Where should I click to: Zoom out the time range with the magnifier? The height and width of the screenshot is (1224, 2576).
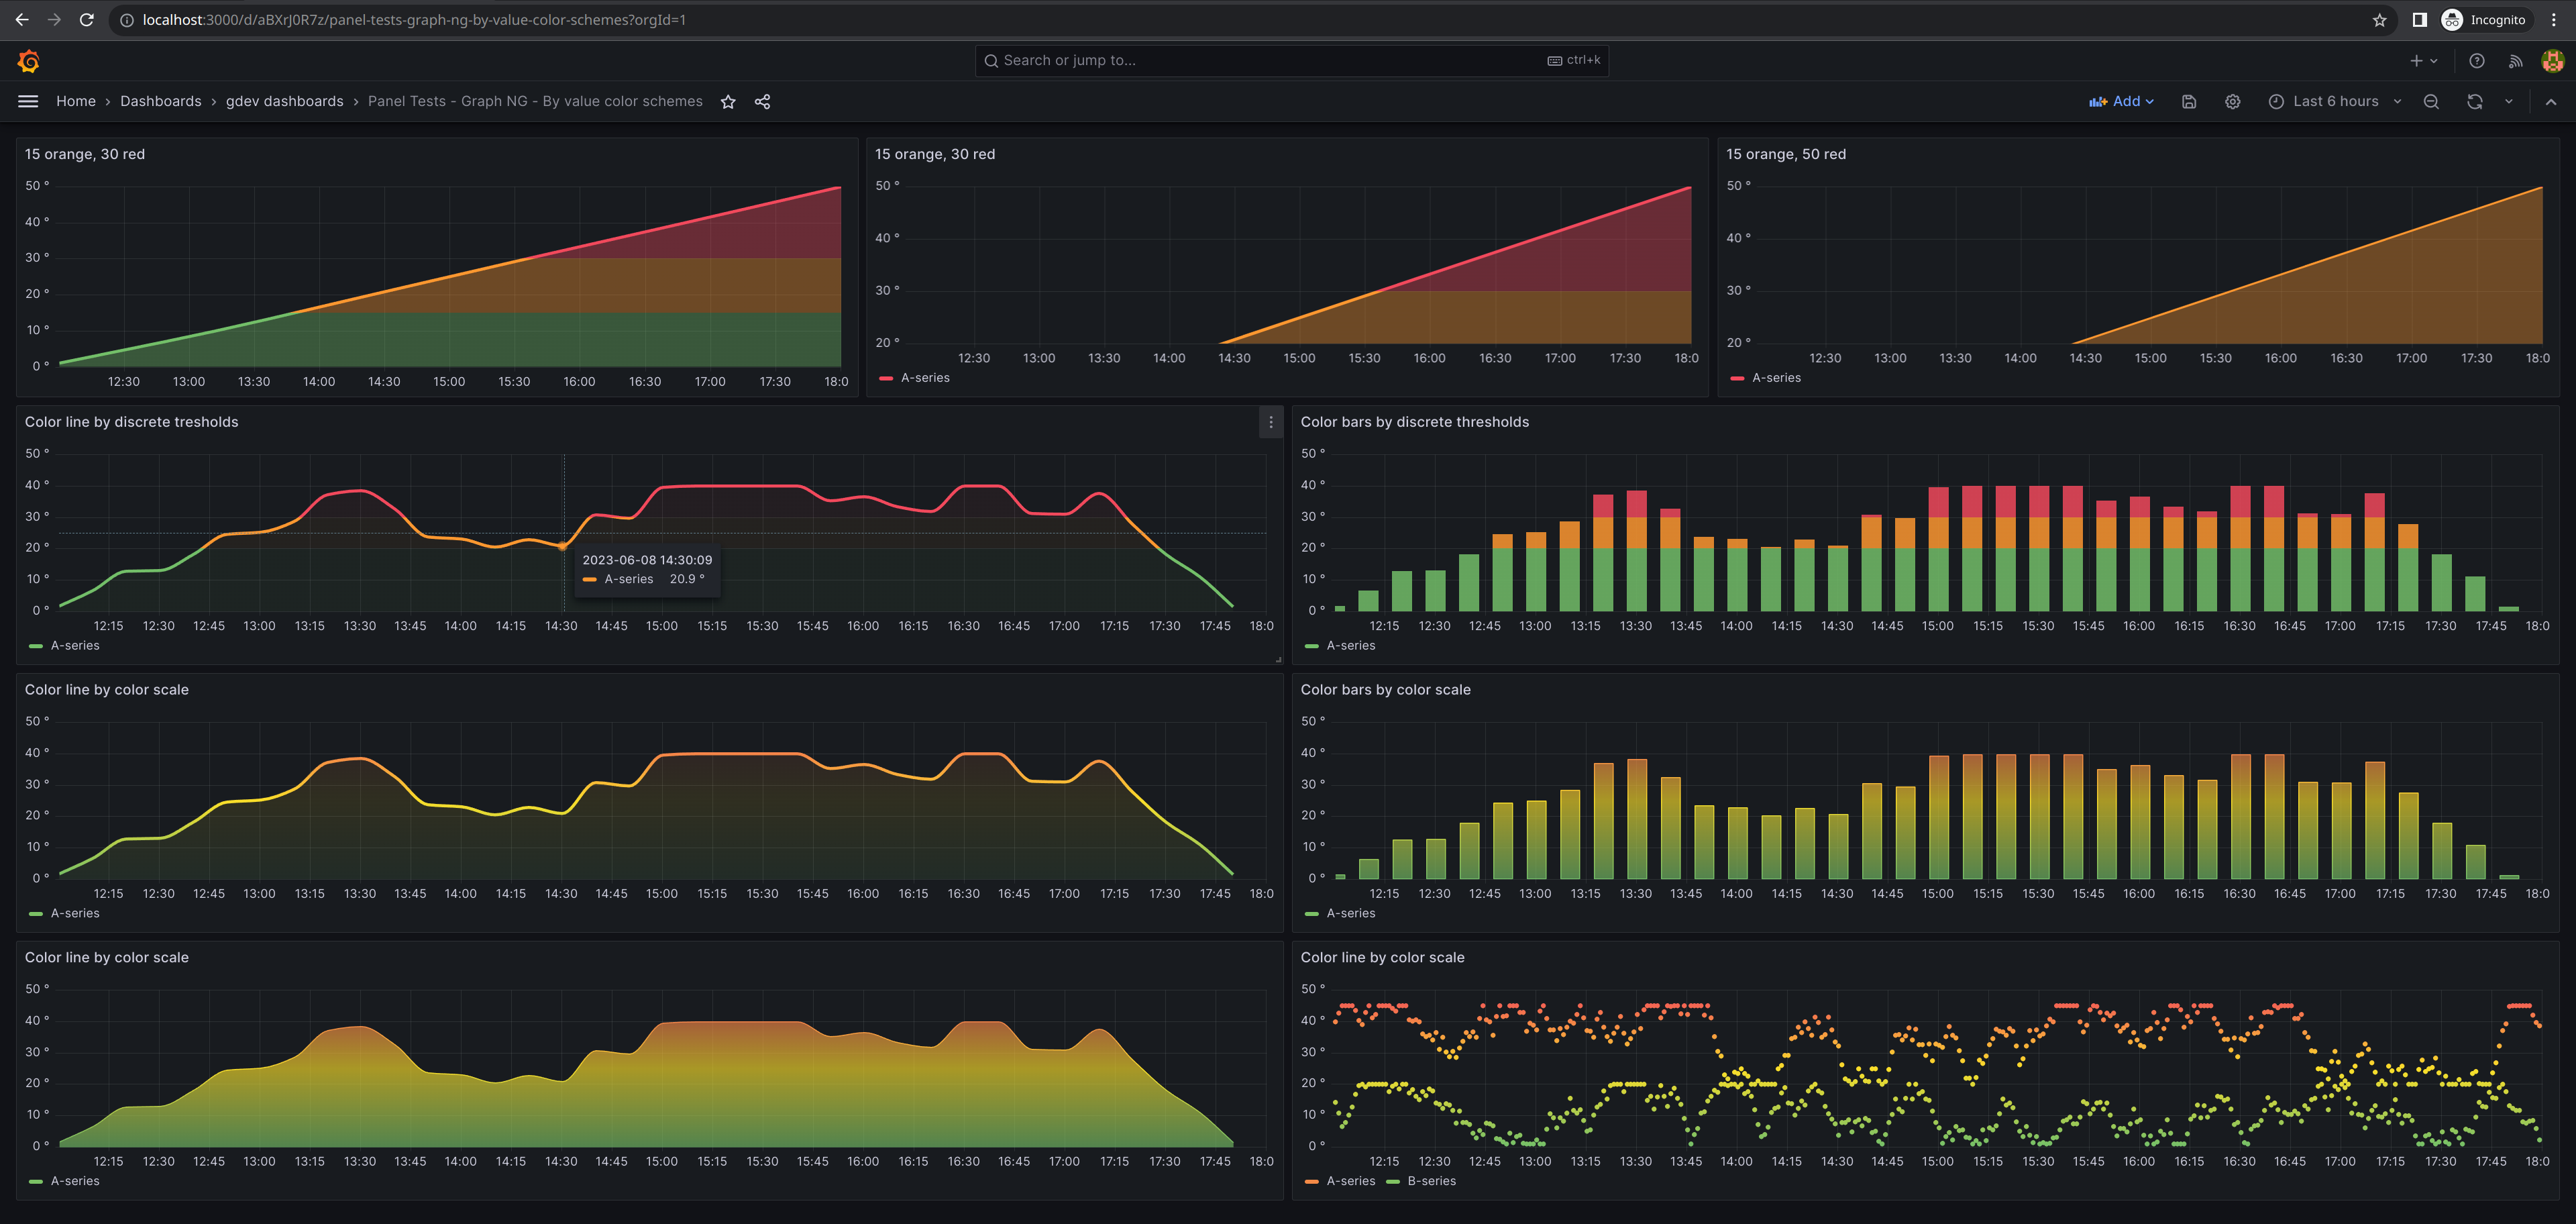(2430, 101)
